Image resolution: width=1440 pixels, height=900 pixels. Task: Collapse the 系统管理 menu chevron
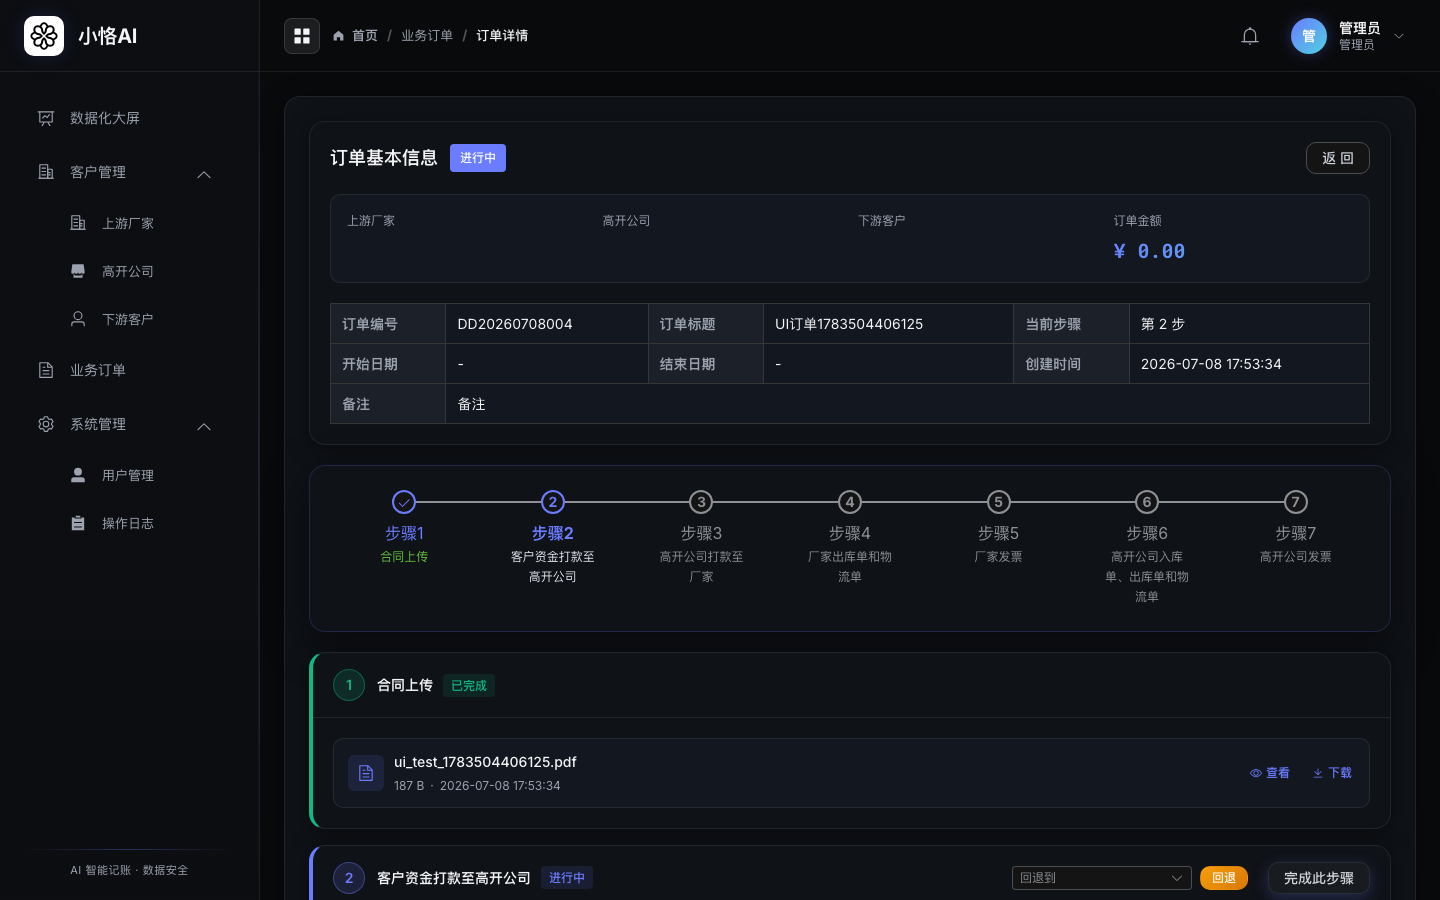pos(204,426)
